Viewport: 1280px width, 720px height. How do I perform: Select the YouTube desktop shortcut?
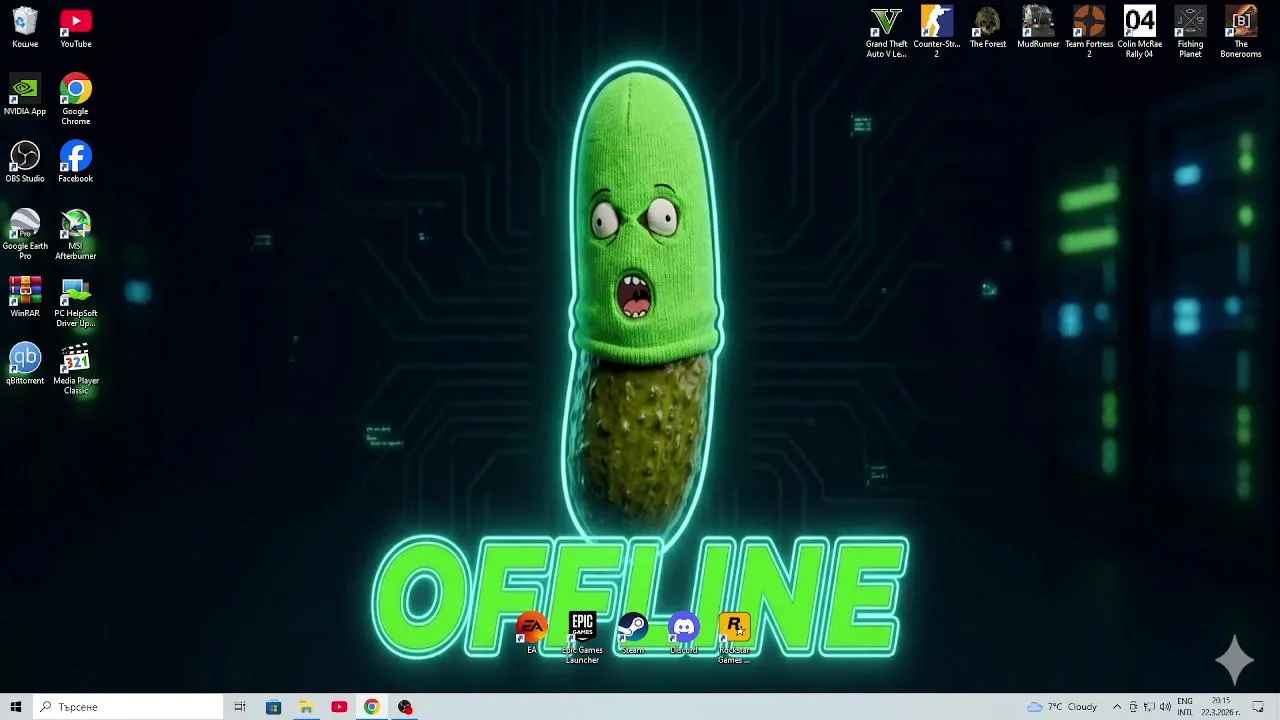75,28
